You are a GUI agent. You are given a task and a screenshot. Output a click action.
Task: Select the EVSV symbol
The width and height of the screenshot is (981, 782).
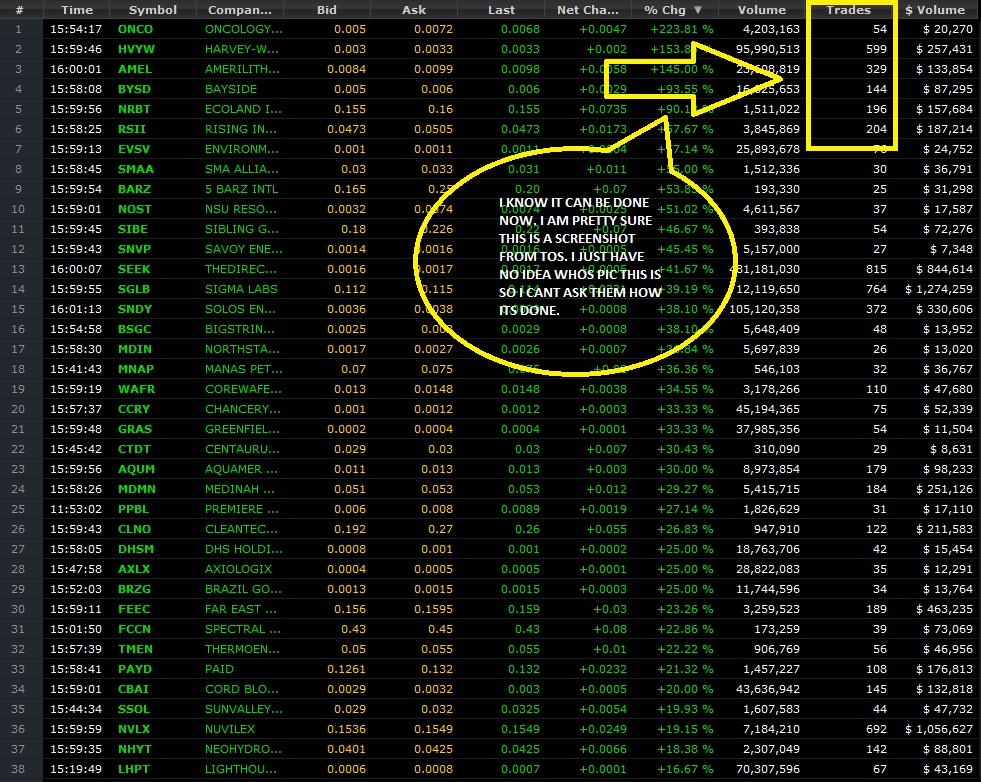pyautogui.click(x=135, y=149)
